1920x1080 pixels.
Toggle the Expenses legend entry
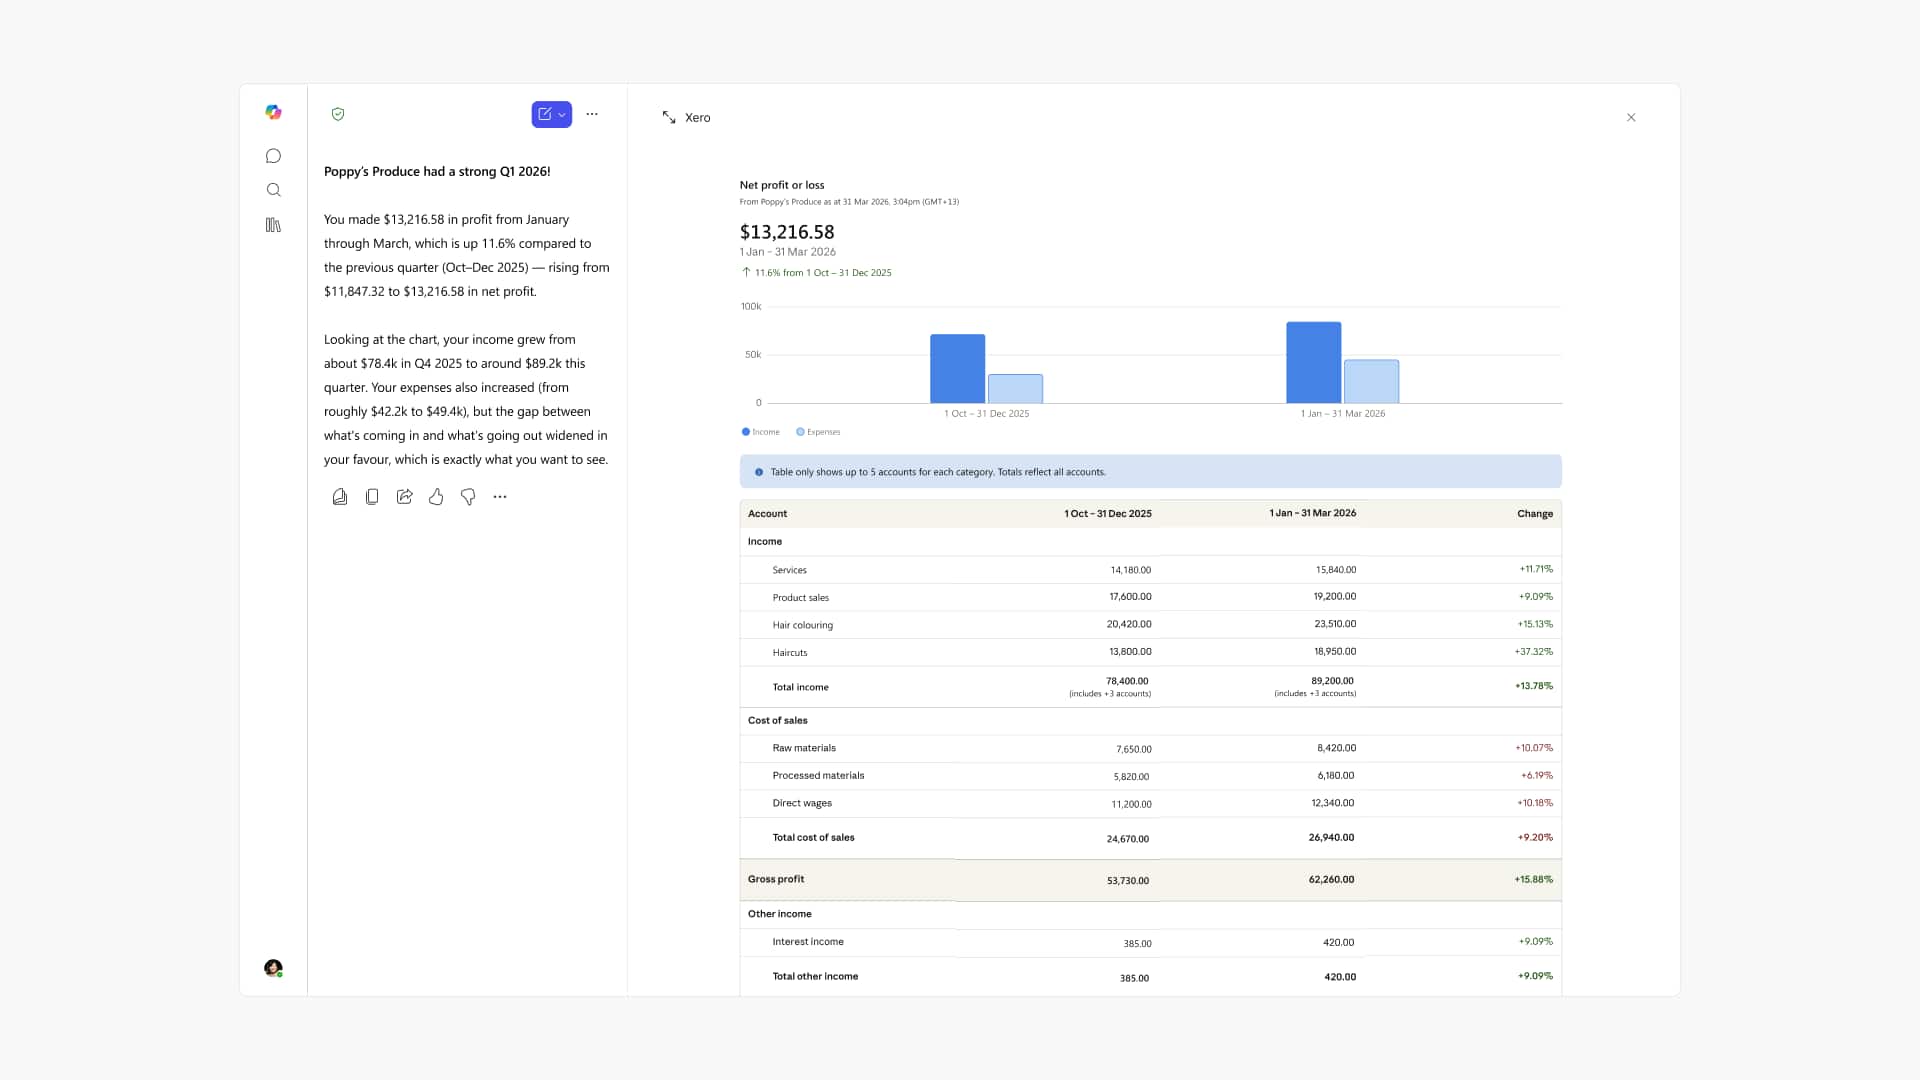818,432
